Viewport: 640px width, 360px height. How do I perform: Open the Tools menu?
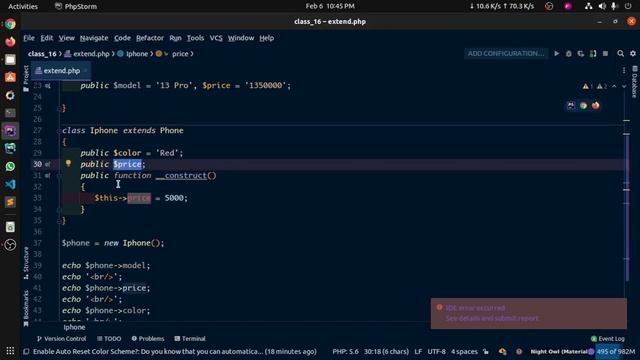[195, 38]
